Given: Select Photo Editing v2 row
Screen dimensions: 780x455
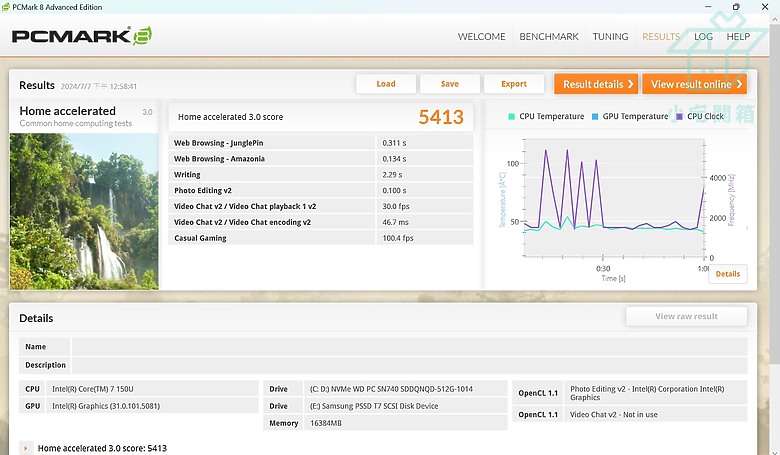Looking at the screenshot, I should click(x=321, y=190).
